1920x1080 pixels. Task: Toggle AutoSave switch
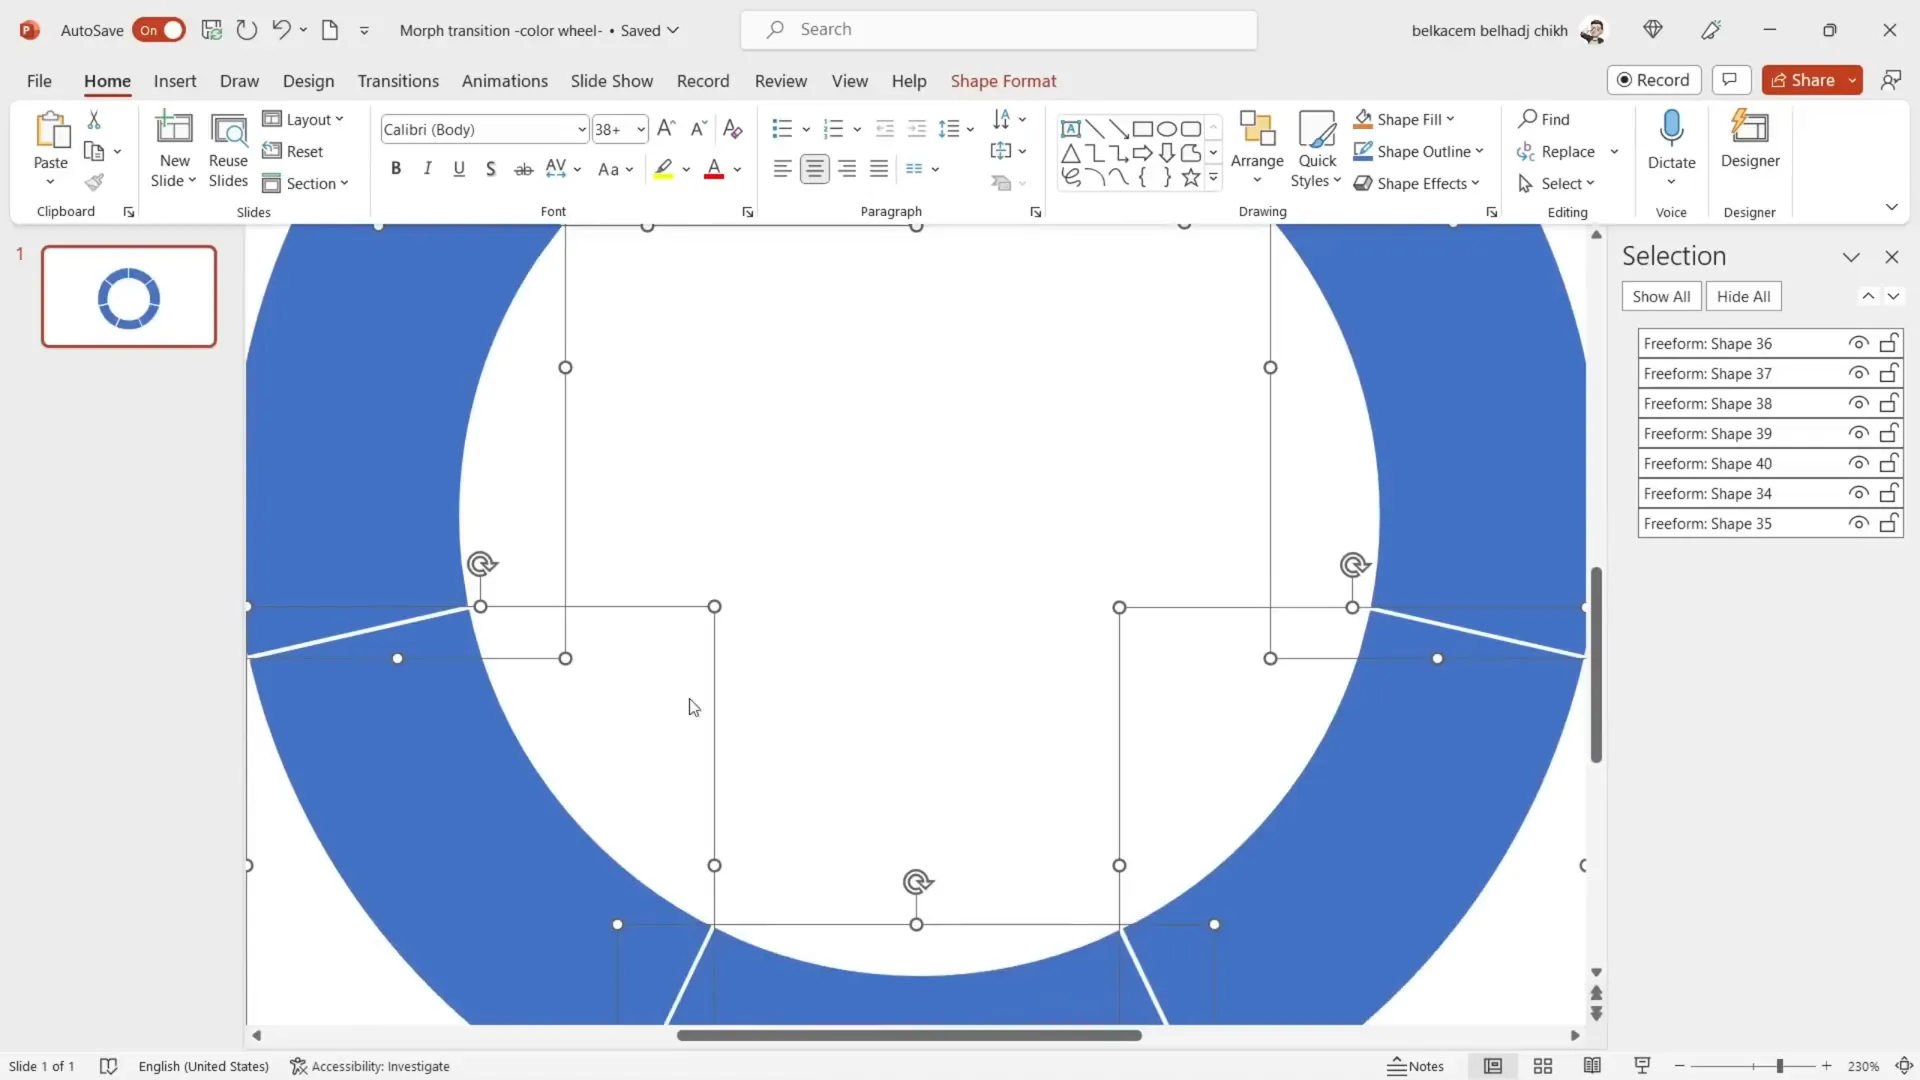(x=160, y=30)
